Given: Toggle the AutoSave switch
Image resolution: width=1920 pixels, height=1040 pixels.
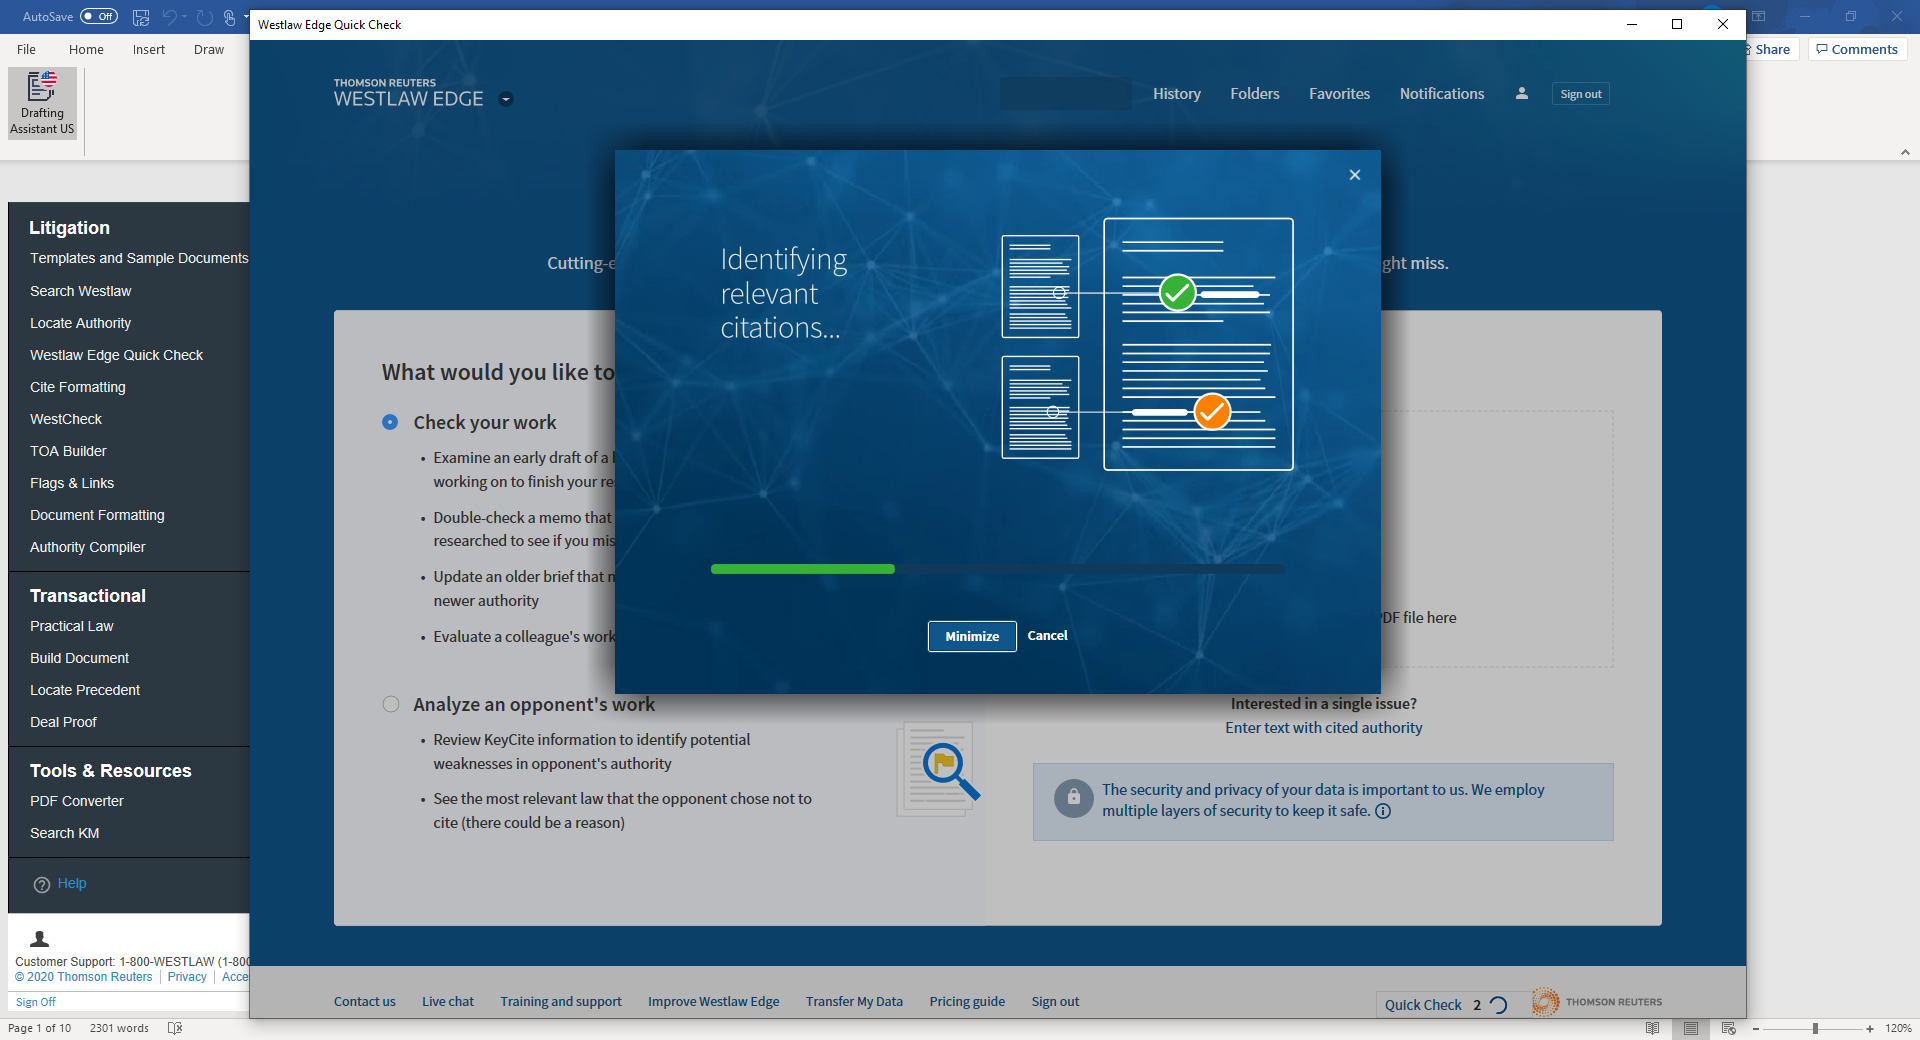Looking at the screenshot, I should pos(98,17).
